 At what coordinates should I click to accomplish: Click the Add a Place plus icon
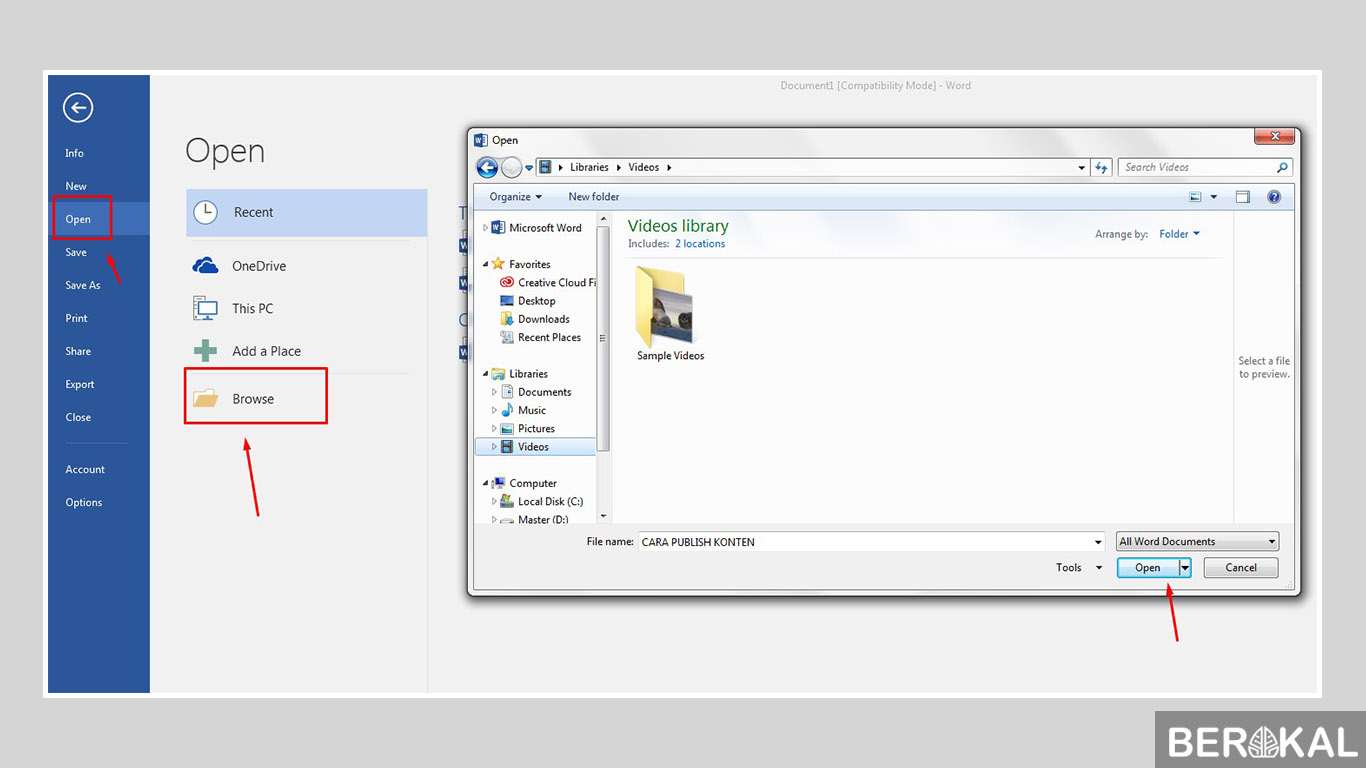[x=205, y=351]
